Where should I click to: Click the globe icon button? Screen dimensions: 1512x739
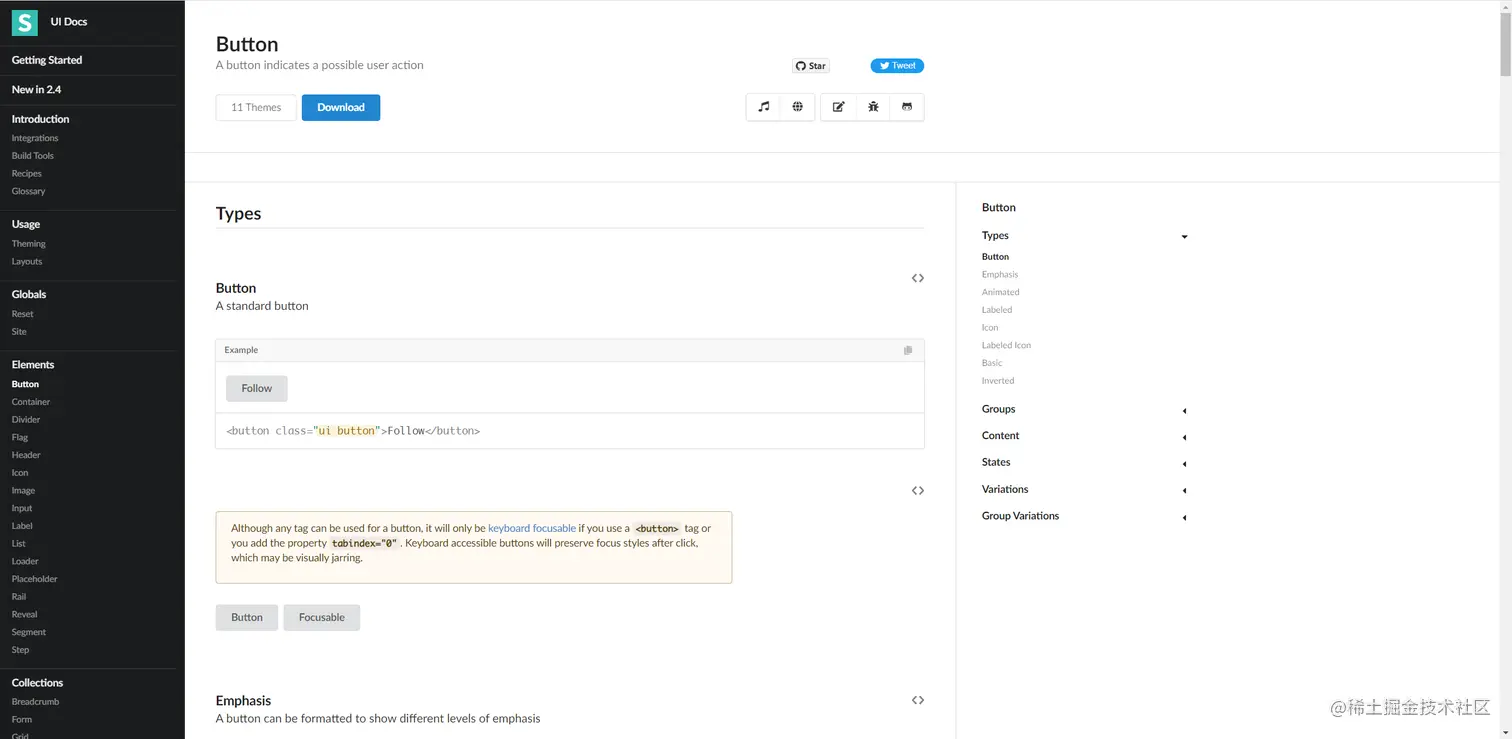pos(797,107)
